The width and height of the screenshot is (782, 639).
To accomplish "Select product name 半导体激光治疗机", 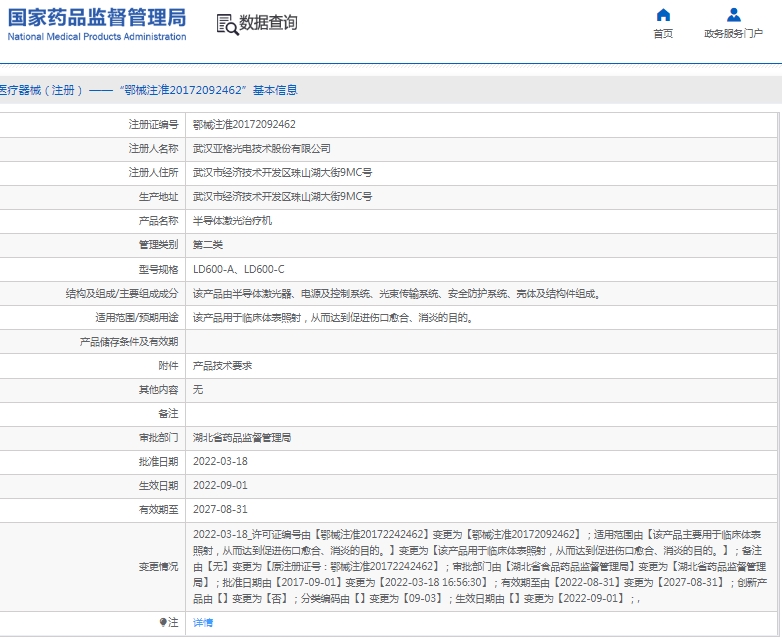I will tap(232, 220).
